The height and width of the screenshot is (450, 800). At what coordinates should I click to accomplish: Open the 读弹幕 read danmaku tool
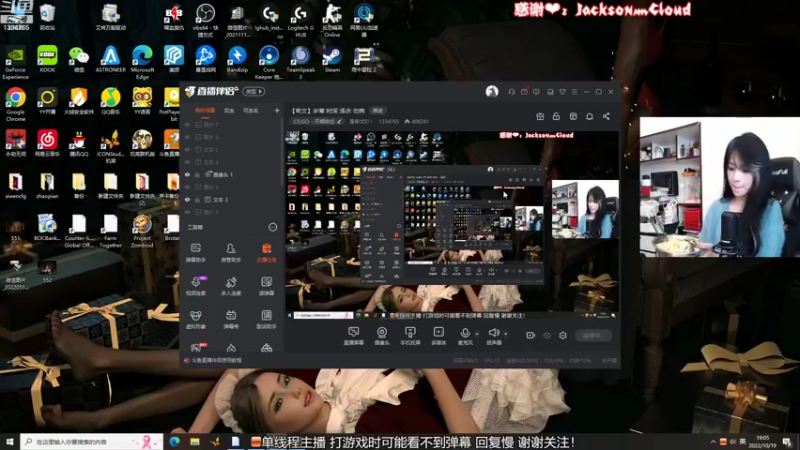pyautogui.click(x=266, y=286)
